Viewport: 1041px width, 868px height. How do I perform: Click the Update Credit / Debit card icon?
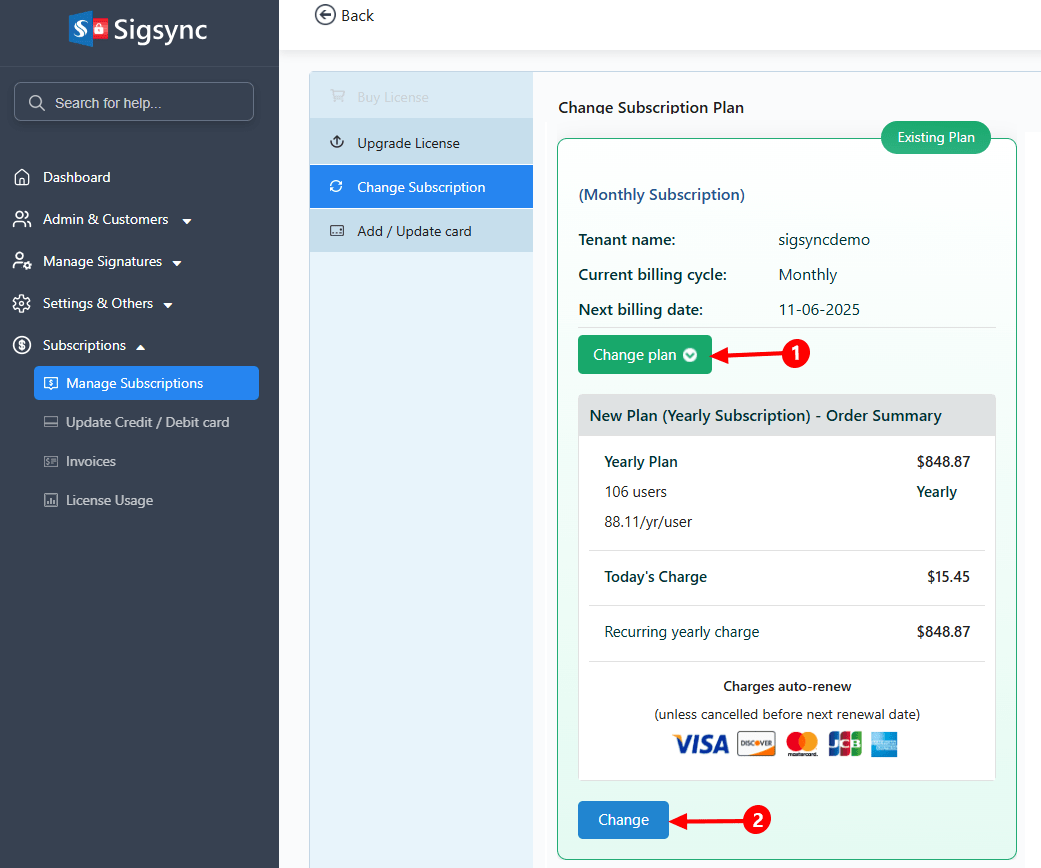[x=51, y=422]
